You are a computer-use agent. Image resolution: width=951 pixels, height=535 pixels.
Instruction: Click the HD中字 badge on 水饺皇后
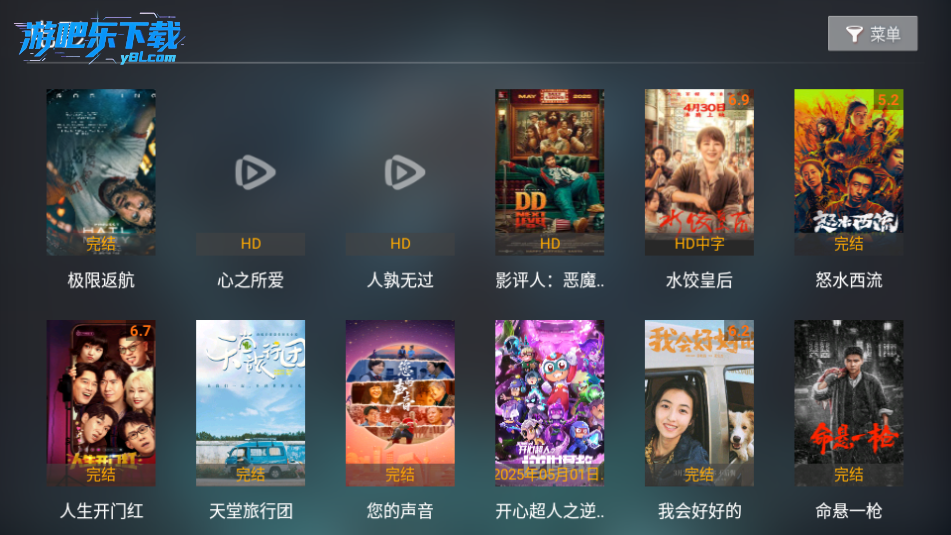point(699,244)
